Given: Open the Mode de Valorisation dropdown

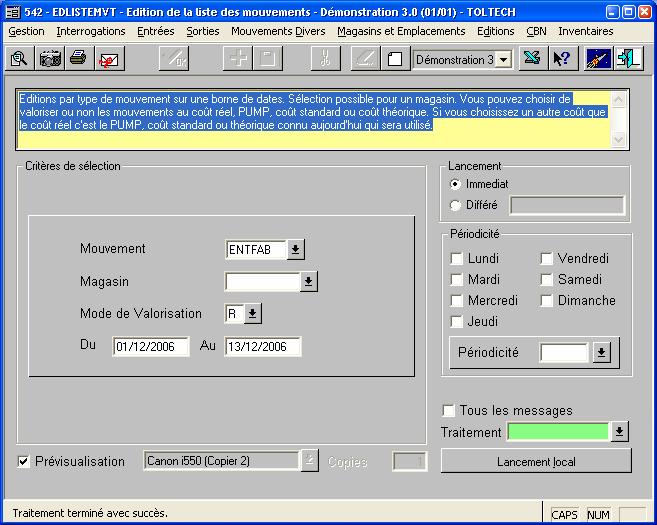Looking at the screenshot, I should coord(252,314).
